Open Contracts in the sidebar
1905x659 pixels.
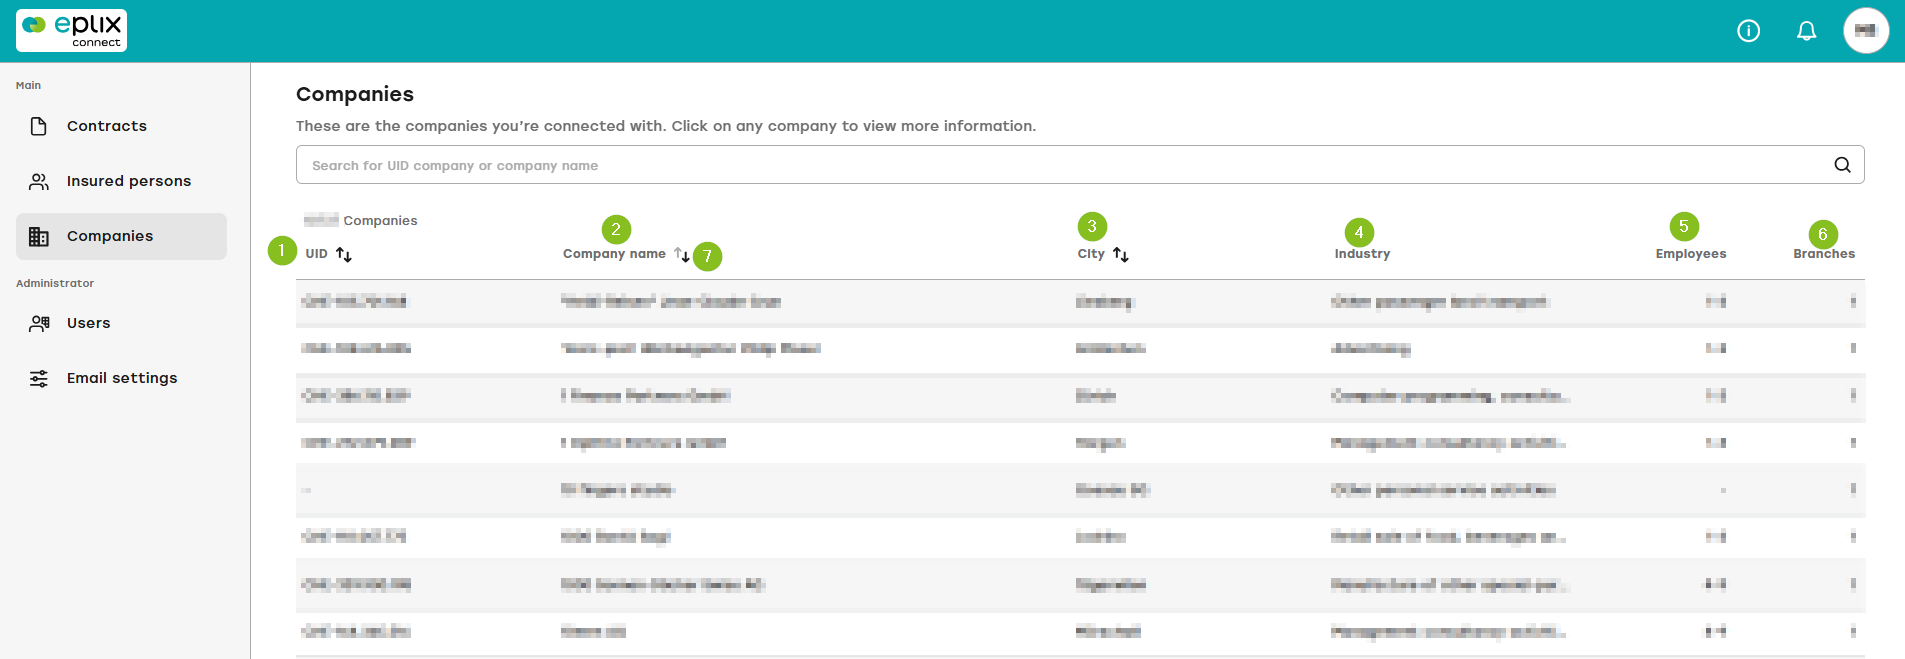tap(121, 126)
